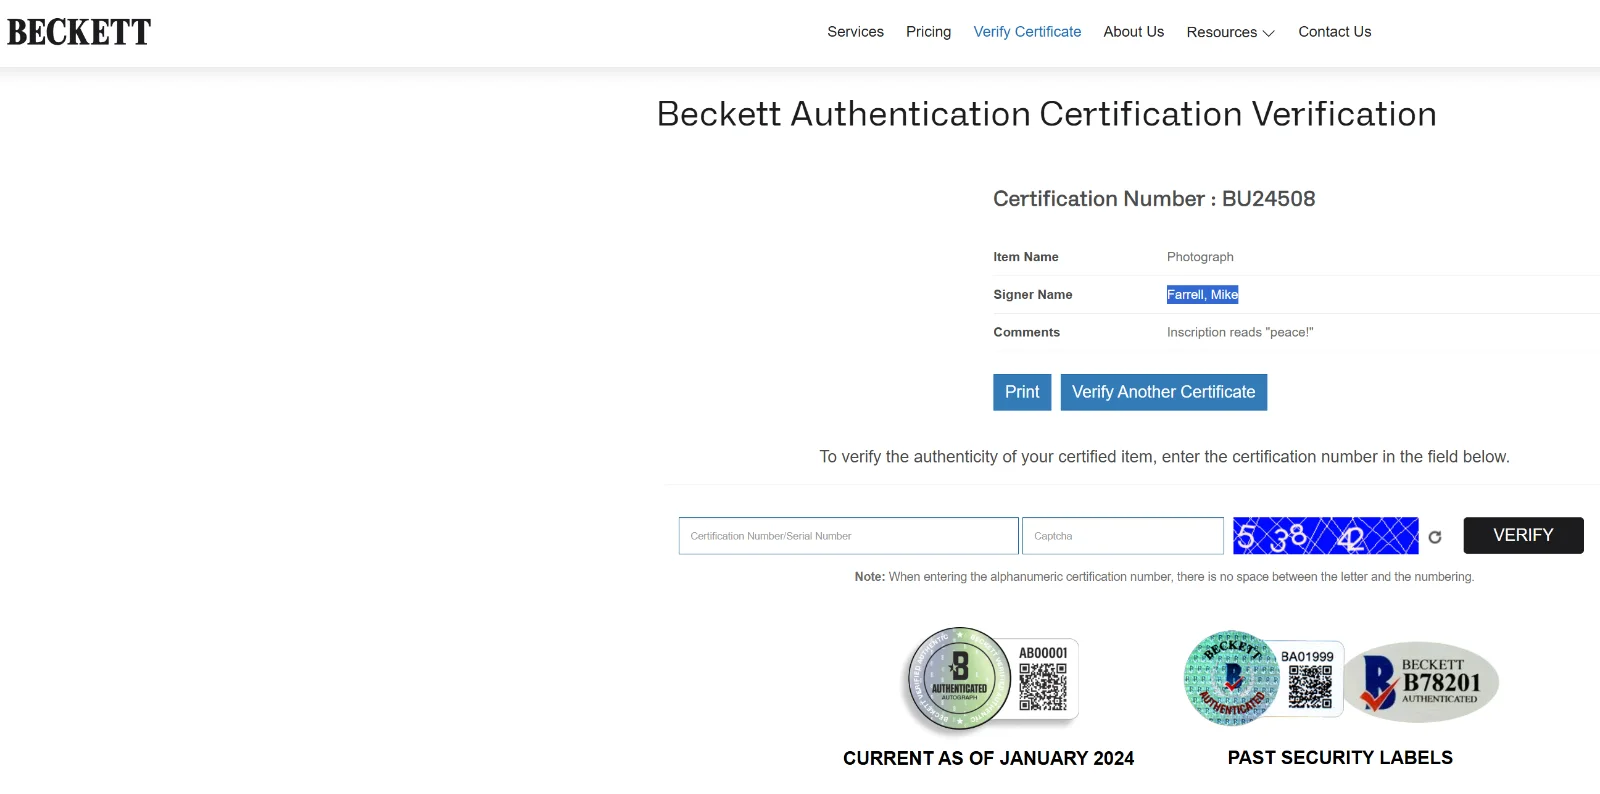The image size is (1600, 794).
Task: Click the PAST SECURITY LABELS caption
Action: pos(1340,758)
